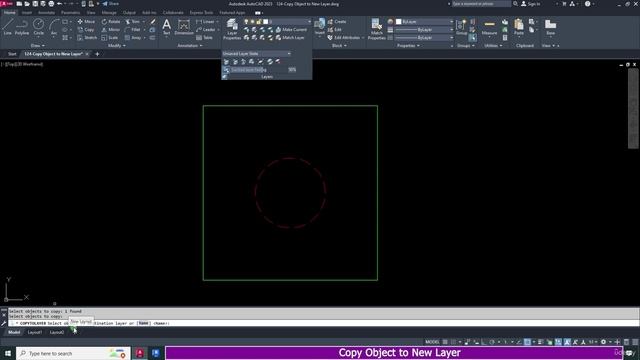The image size is (640, 360).
Task: Activate the Scale command
Action: click(x=110, y=38)
